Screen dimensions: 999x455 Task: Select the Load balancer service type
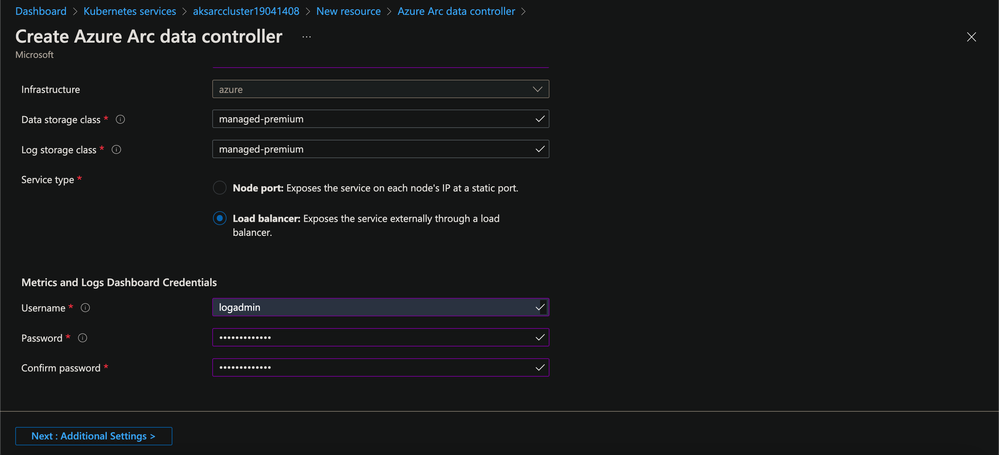(219, 219)
